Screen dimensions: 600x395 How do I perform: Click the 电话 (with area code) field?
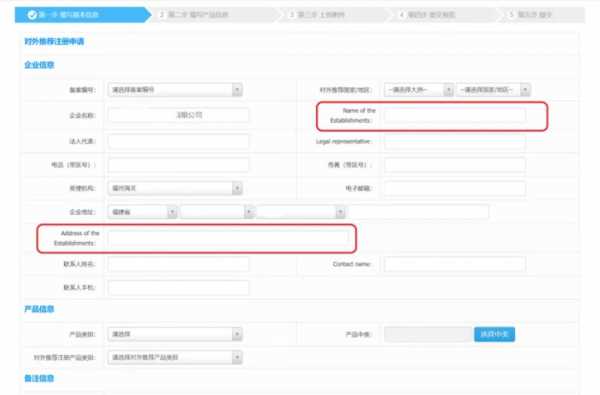tap(178, 165)
